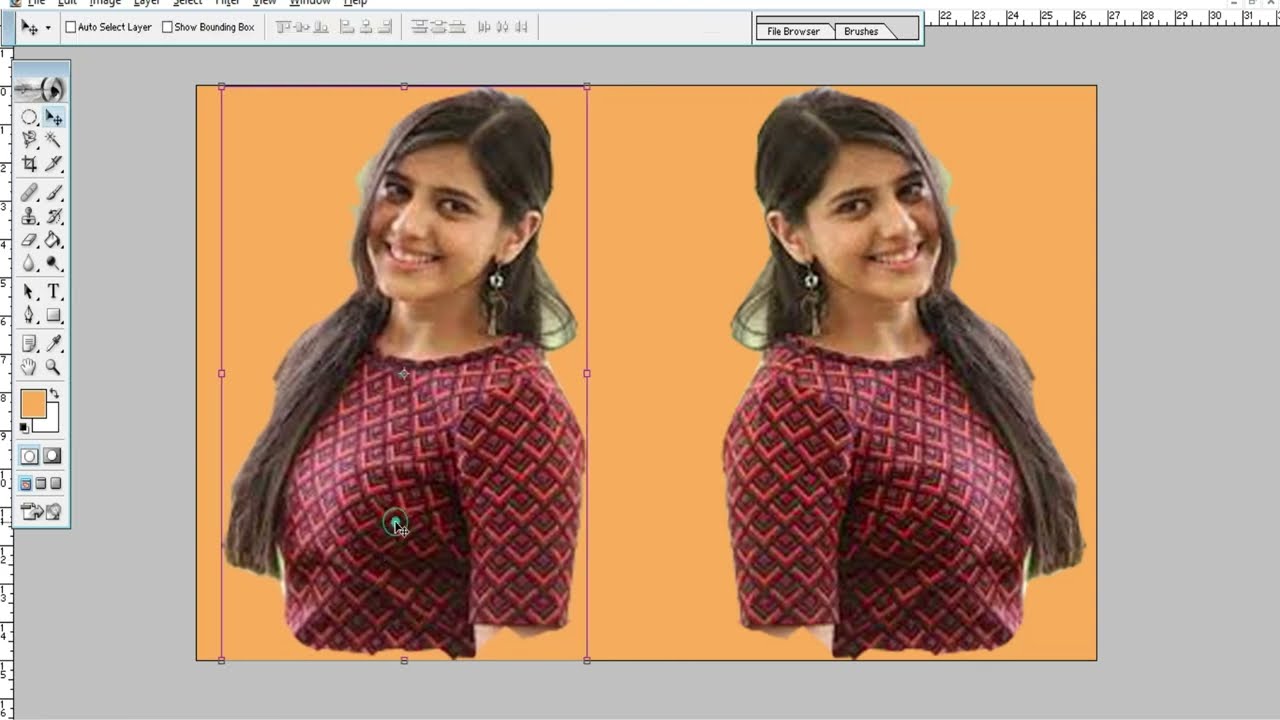This screenshot has height=720, width=1280.
Task: Click the orange foreground color swatch
Action: pos(33,404)
